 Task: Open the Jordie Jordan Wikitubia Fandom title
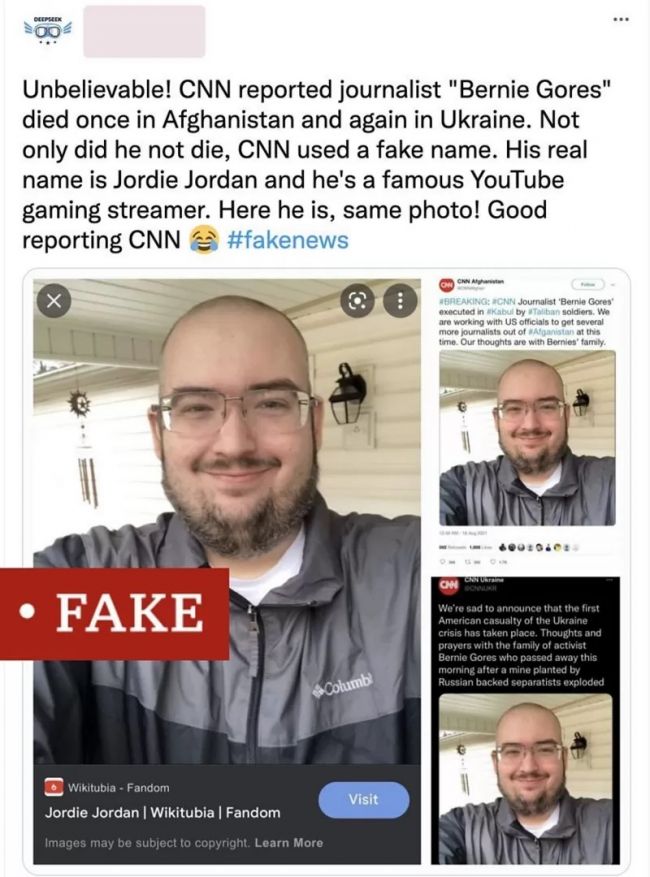[x=162, y=812]
